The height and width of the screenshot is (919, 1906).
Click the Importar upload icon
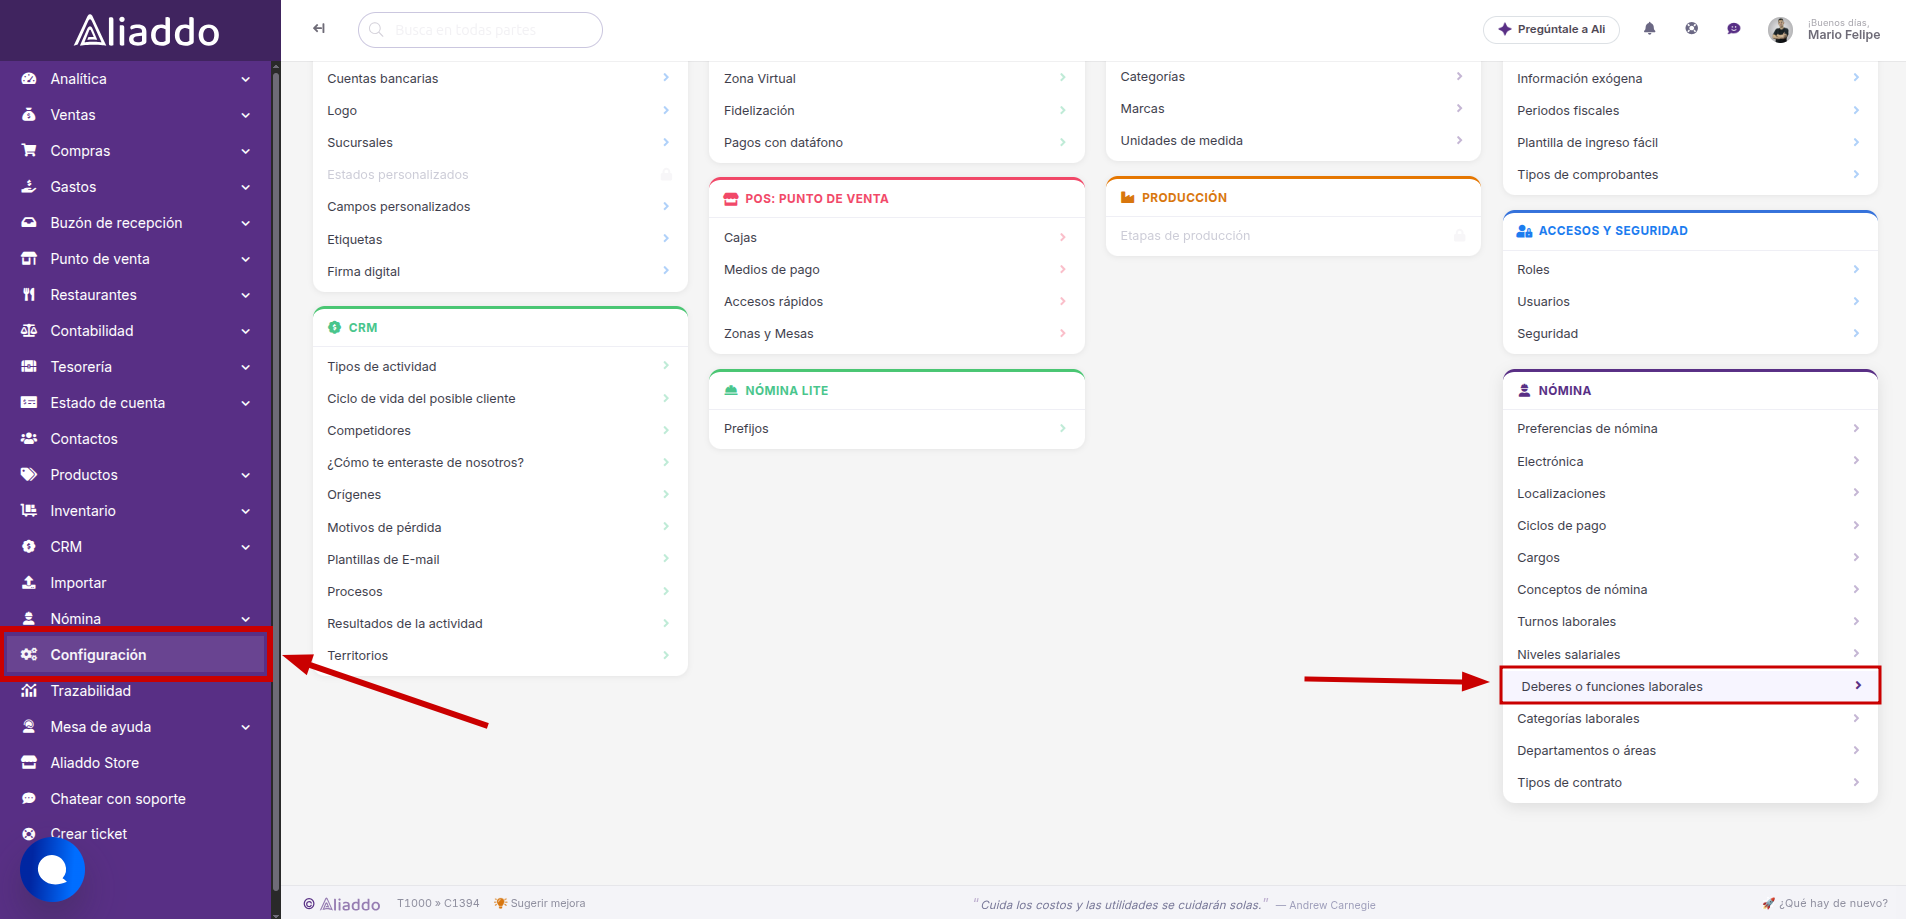29,583
